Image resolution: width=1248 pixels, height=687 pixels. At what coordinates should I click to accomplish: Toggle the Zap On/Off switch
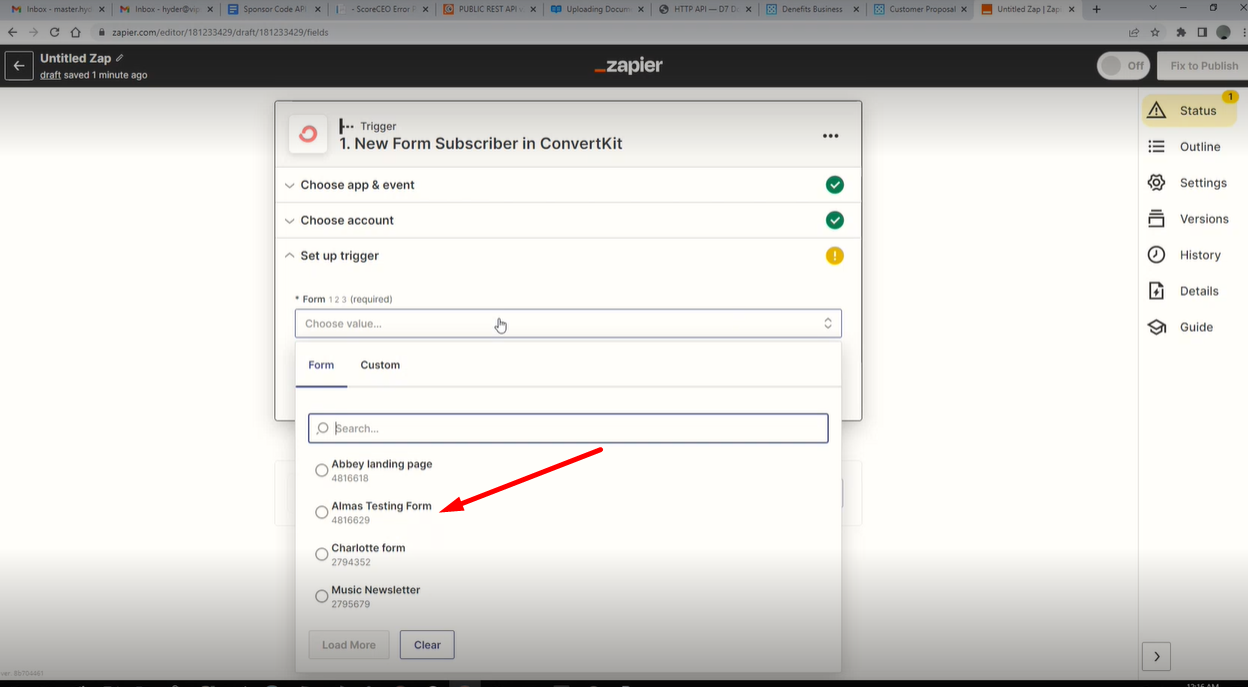point(1124,66)
